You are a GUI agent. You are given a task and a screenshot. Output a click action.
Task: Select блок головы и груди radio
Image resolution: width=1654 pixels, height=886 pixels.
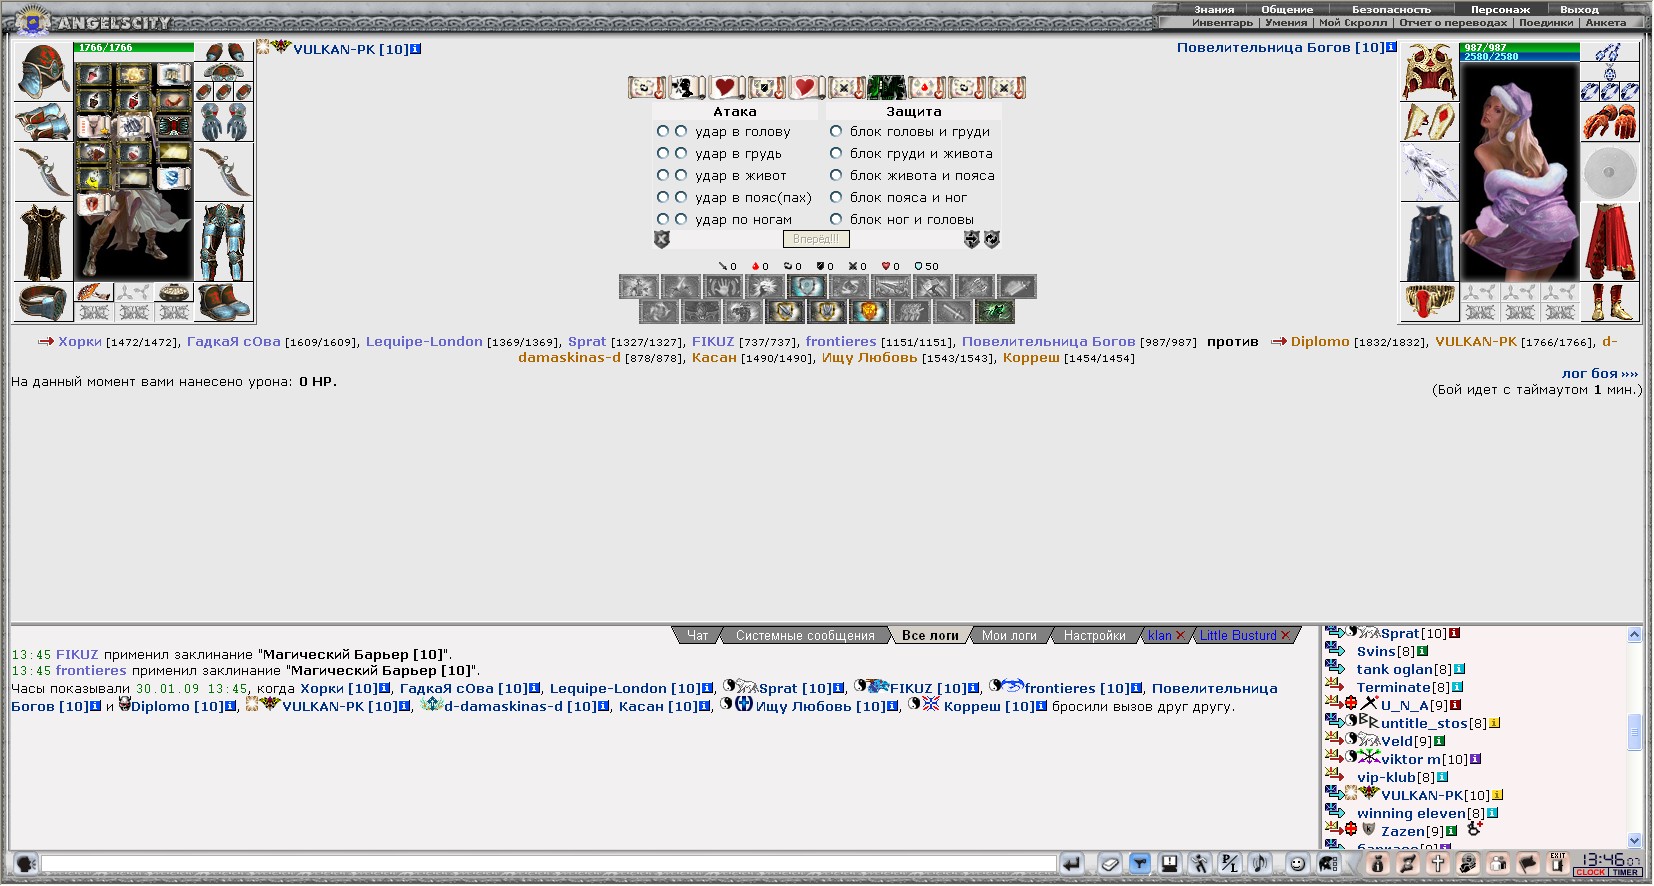point(836,131)
